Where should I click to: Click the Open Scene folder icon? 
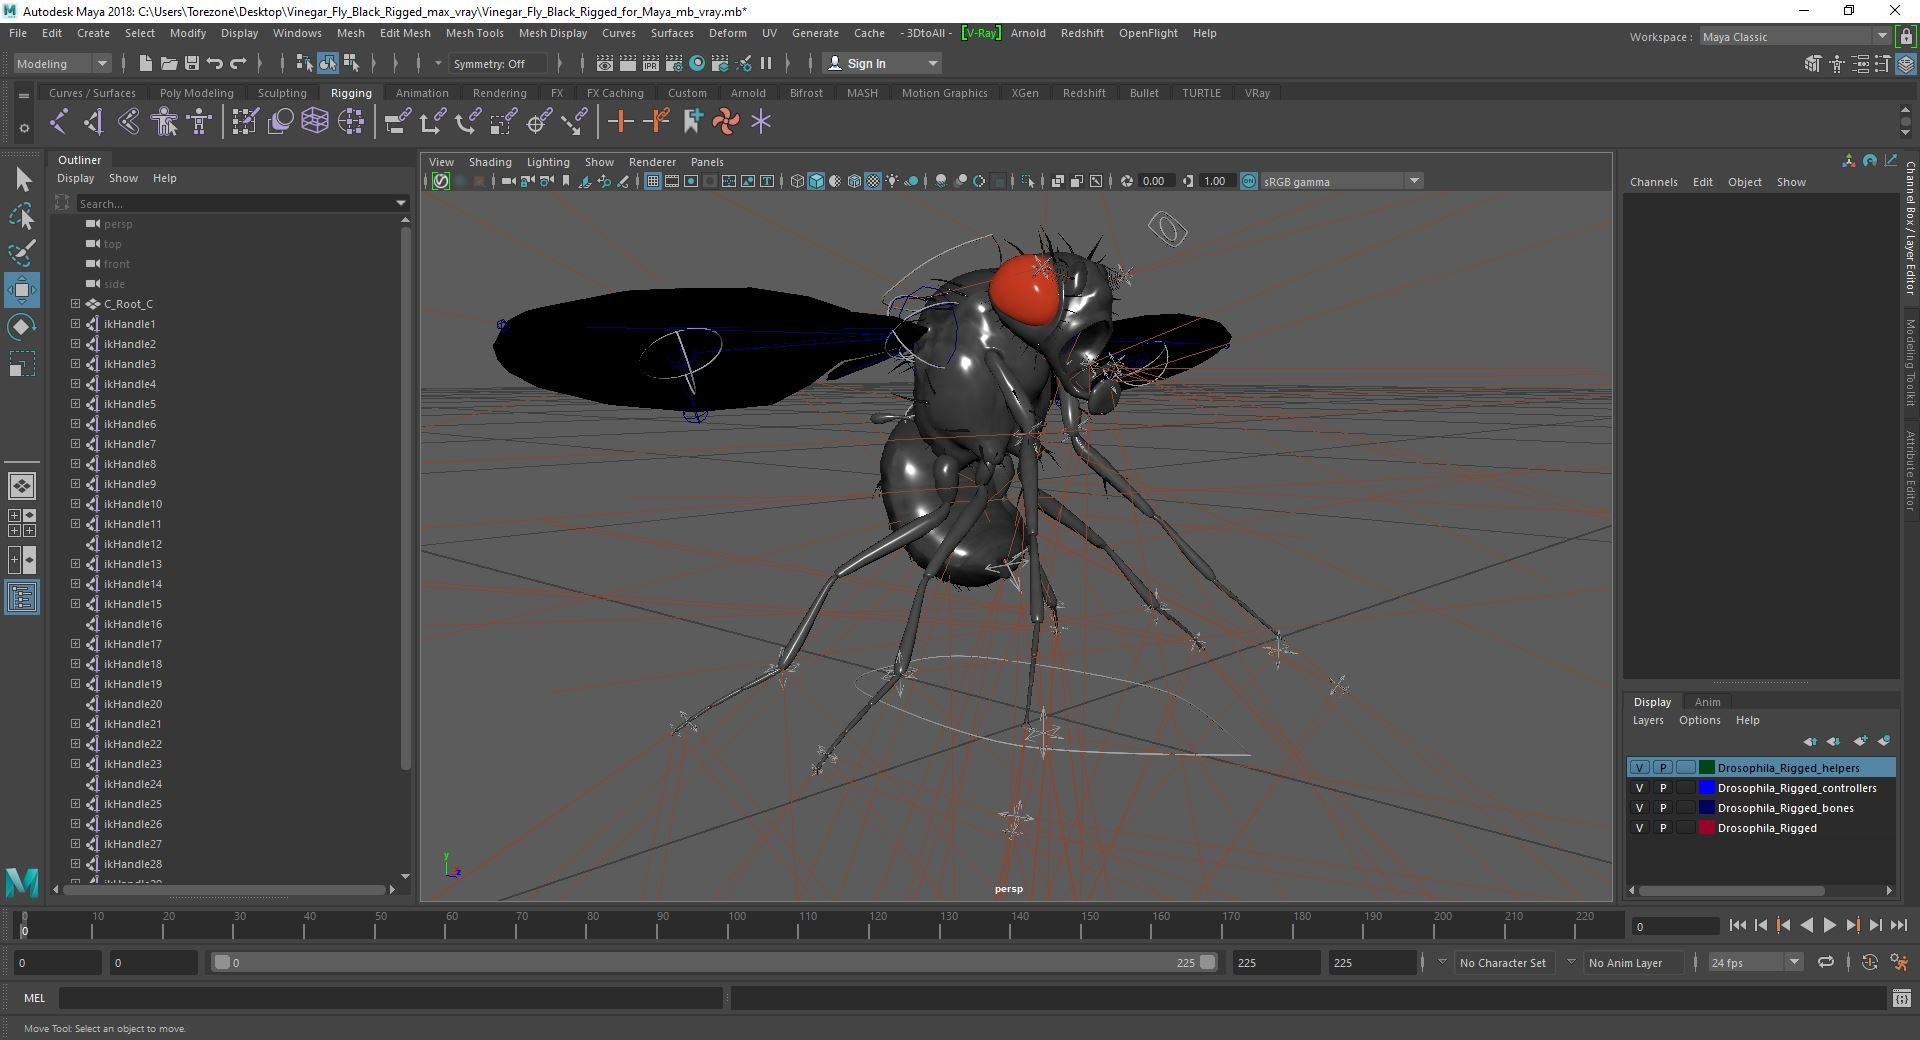click(168, 63)
